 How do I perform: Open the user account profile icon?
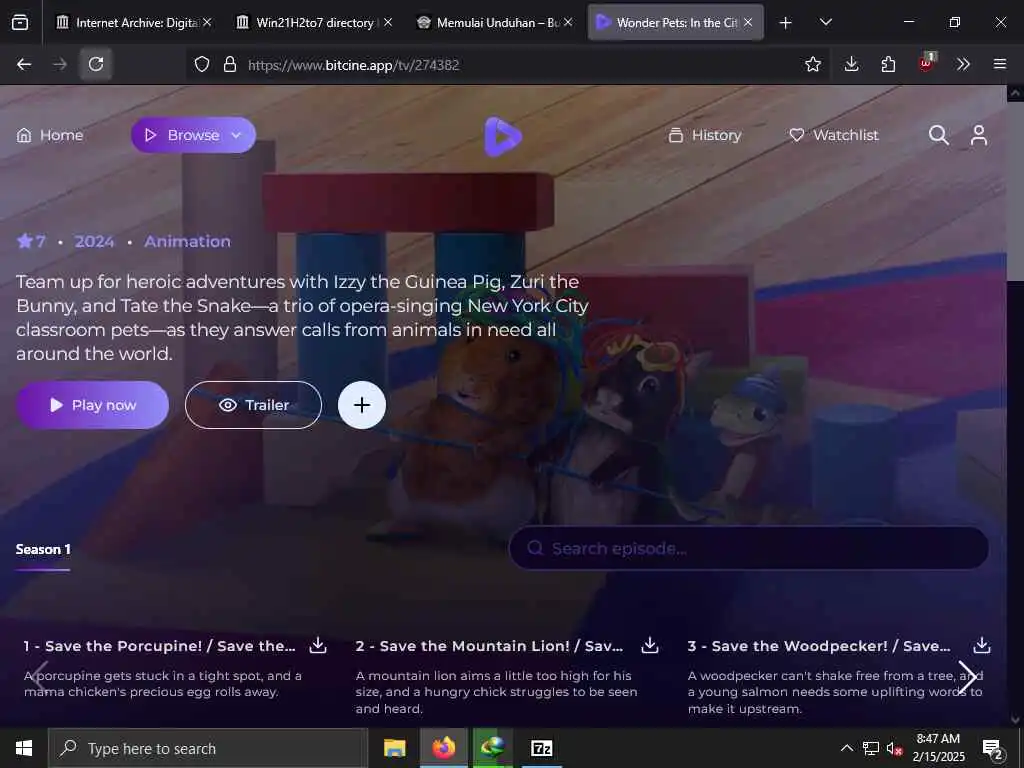[x=978, y=135]
